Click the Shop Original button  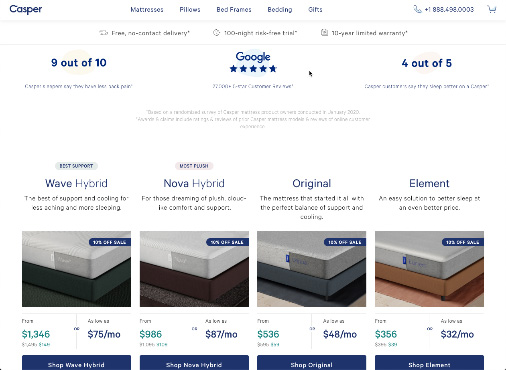tap(312, 363)
